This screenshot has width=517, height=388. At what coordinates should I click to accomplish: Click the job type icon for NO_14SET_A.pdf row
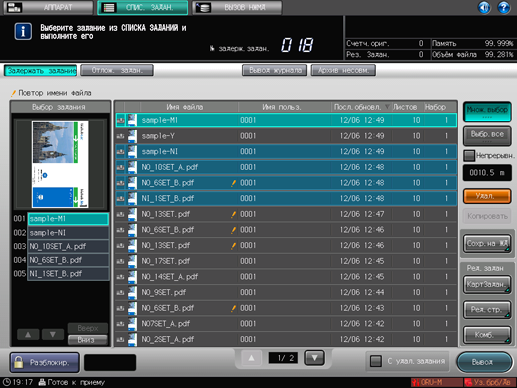(120, 277)
